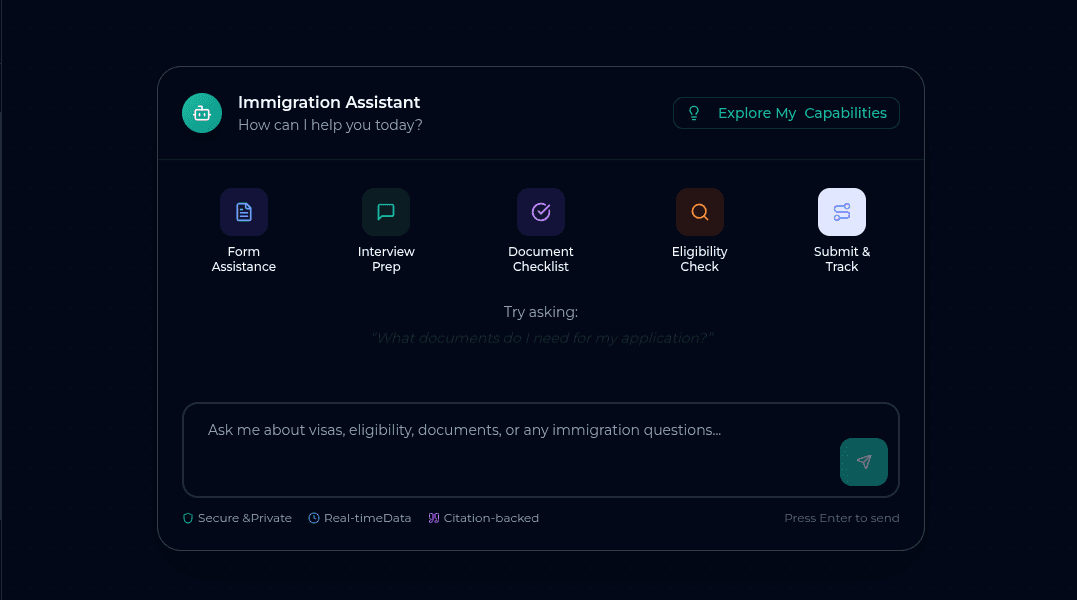This screenshot has width=1077, height=600.
Task: Click the Explore My Capabilities button
Action: pyautogui.click(x=786, y=113)
